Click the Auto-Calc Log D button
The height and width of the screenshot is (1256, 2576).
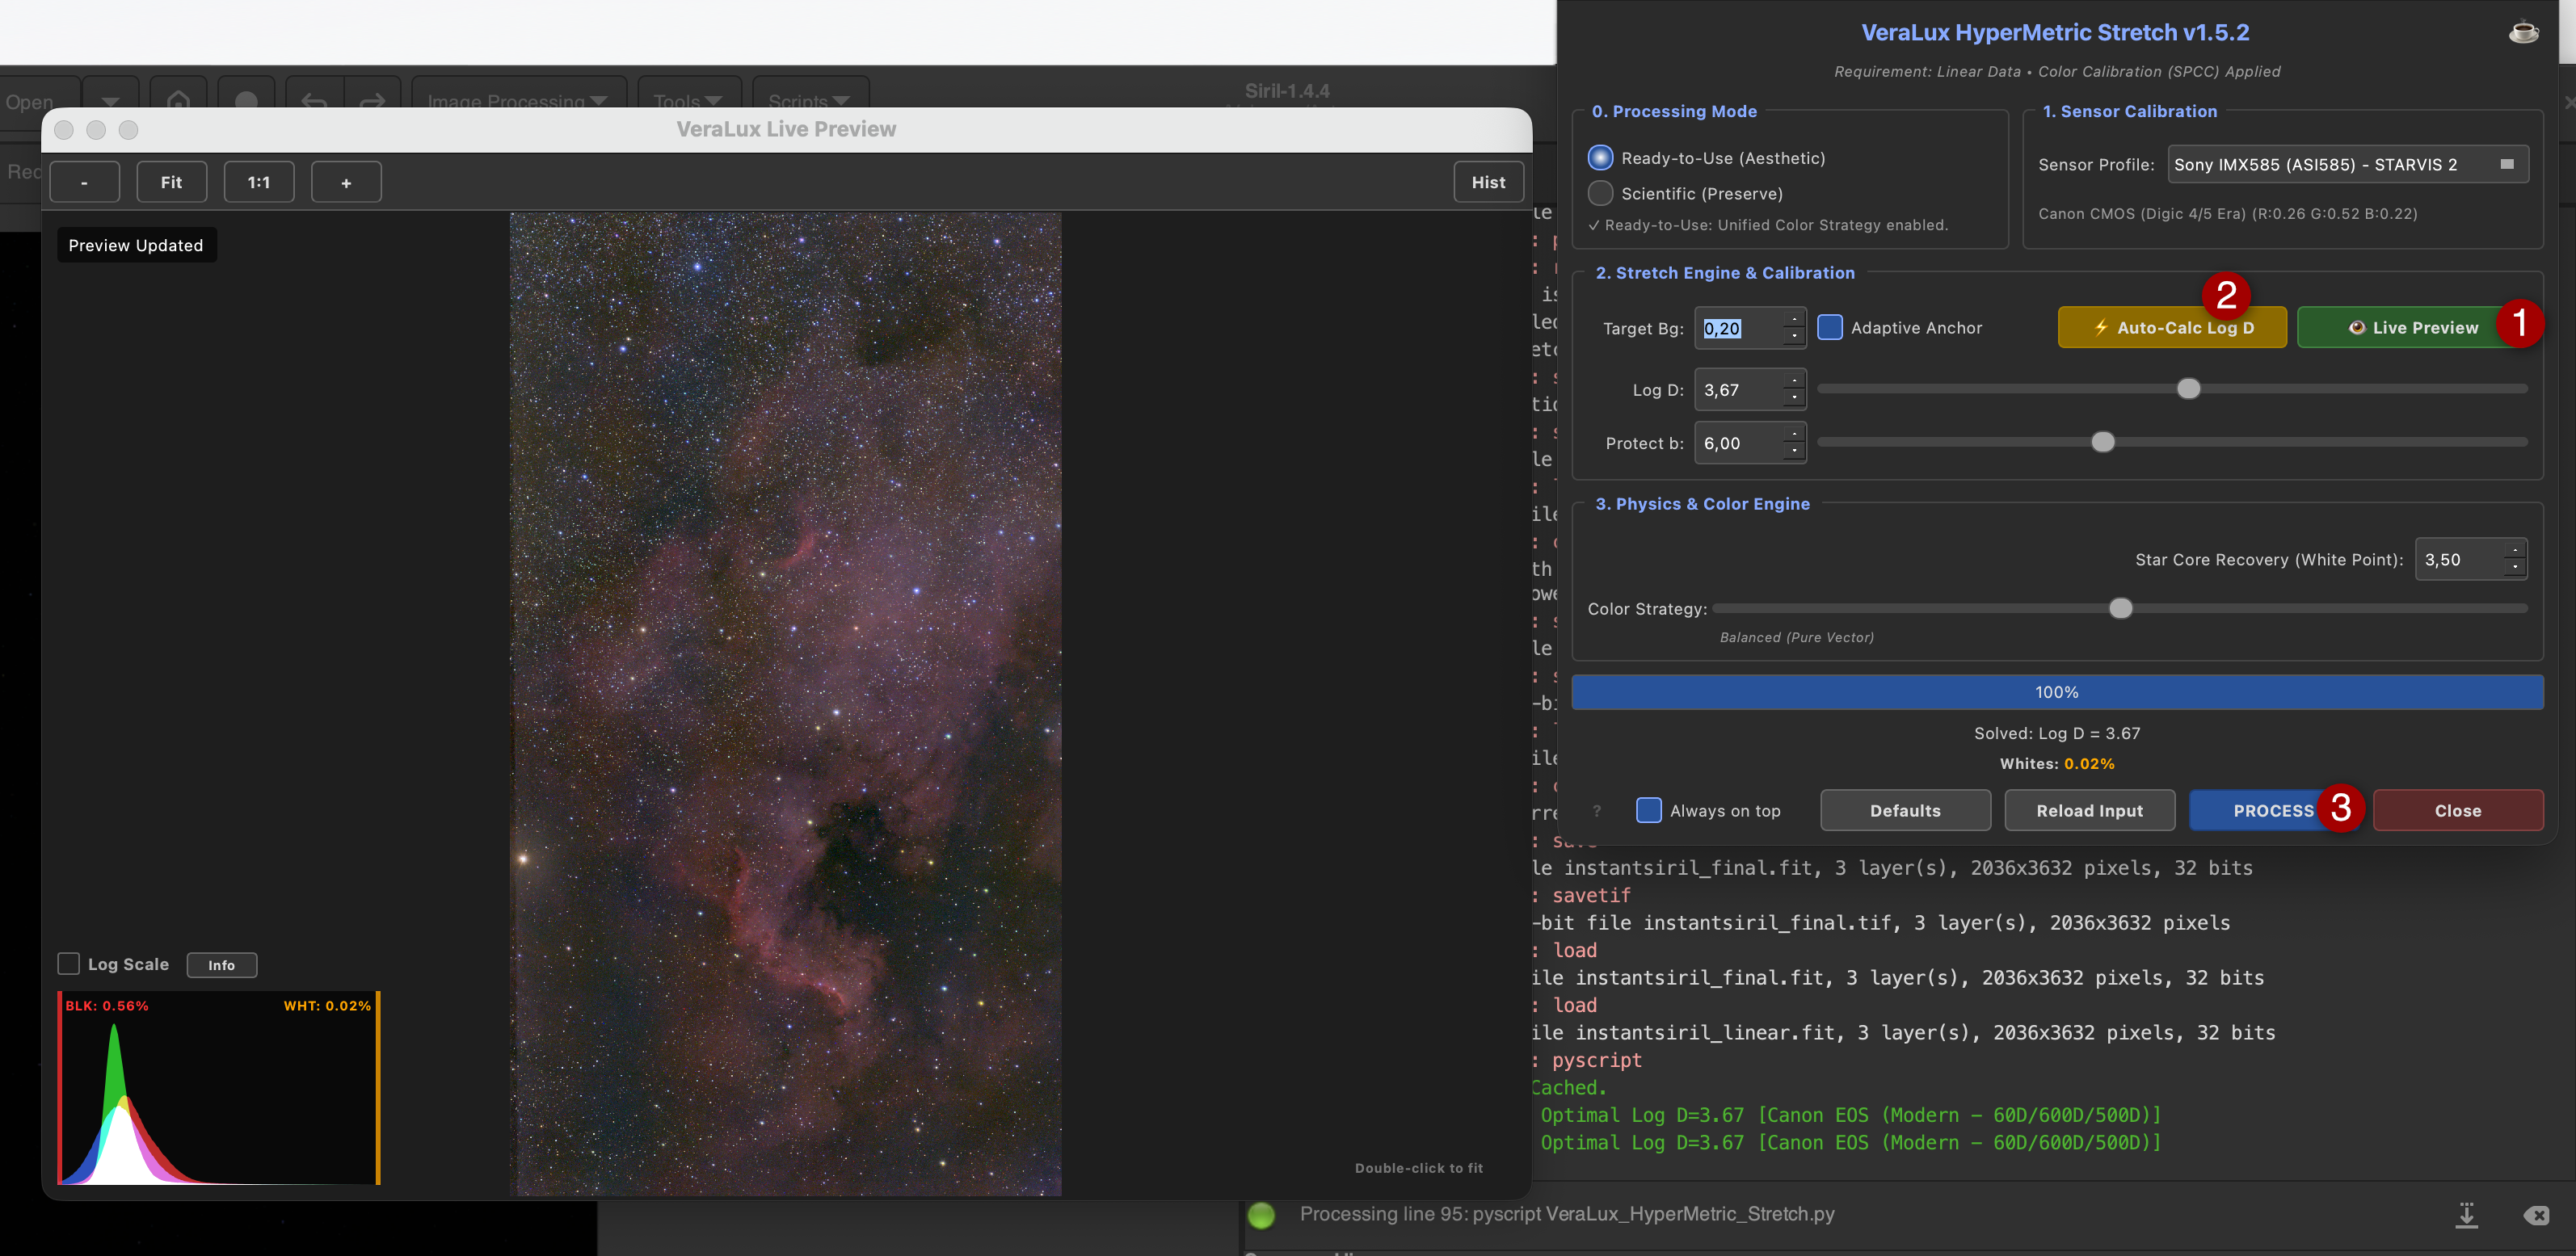tap(2172, 327)
